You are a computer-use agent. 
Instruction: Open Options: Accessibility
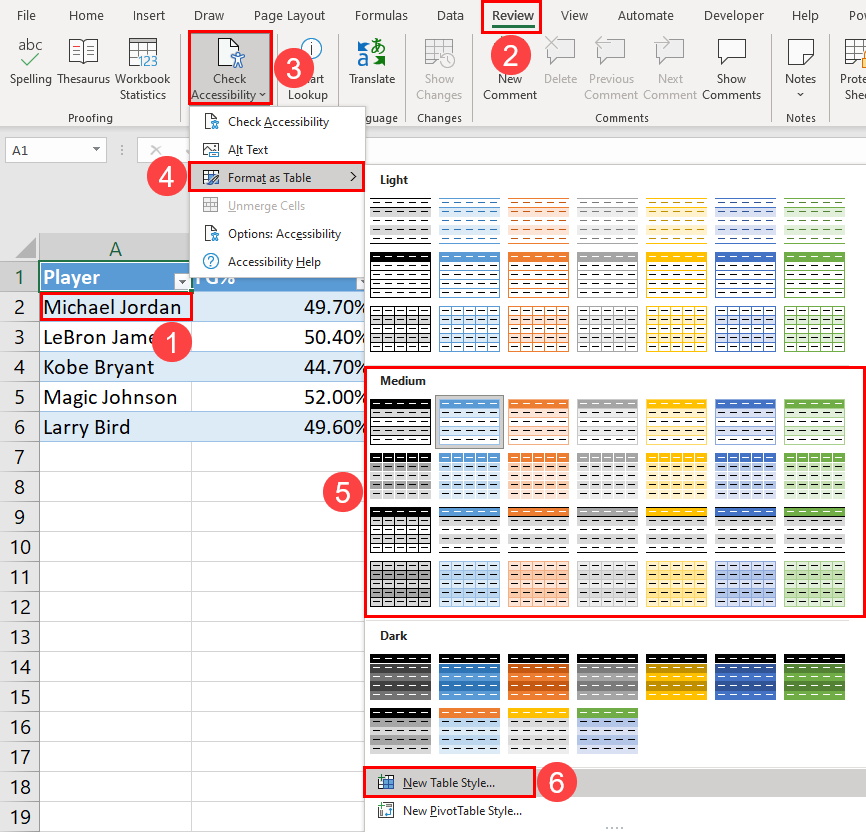[277, 234]
